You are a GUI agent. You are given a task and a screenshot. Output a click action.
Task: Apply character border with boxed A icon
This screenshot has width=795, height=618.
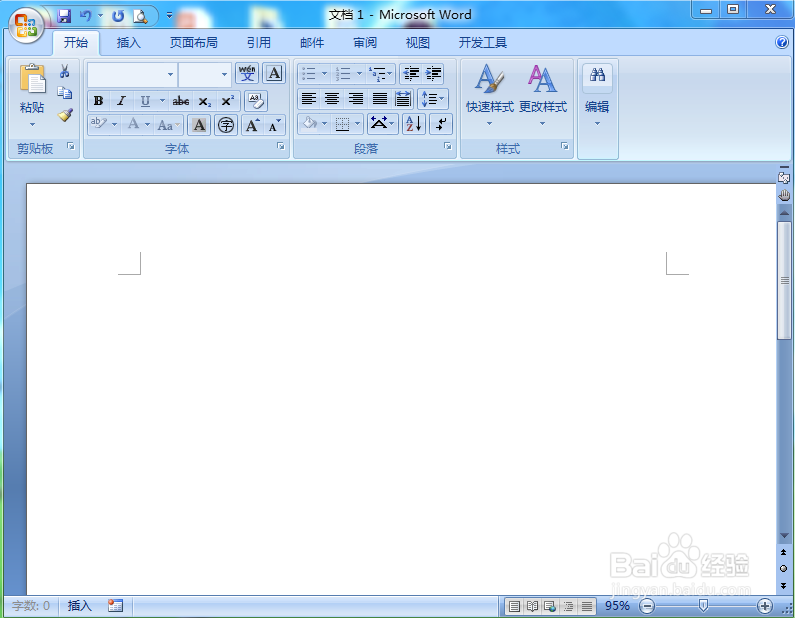(274, 73)
